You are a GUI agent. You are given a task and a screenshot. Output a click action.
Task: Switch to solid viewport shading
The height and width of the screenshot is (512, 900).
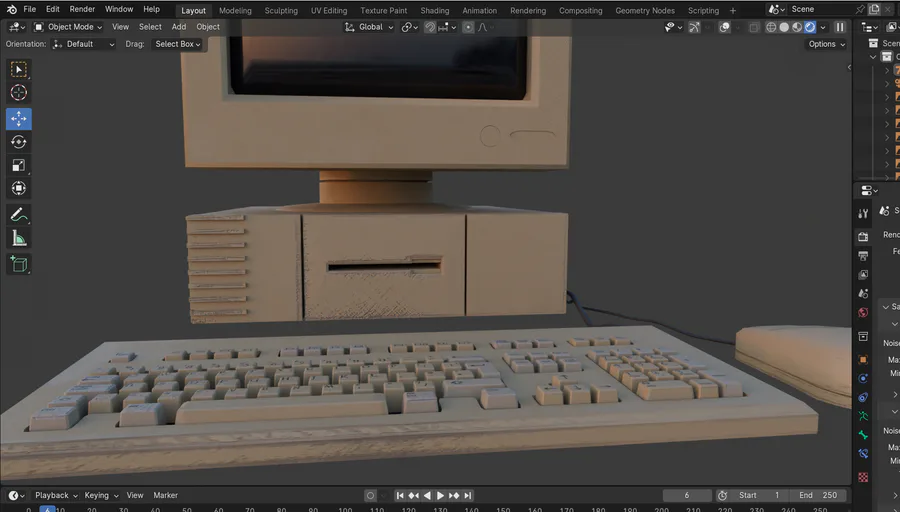[784, 27]
